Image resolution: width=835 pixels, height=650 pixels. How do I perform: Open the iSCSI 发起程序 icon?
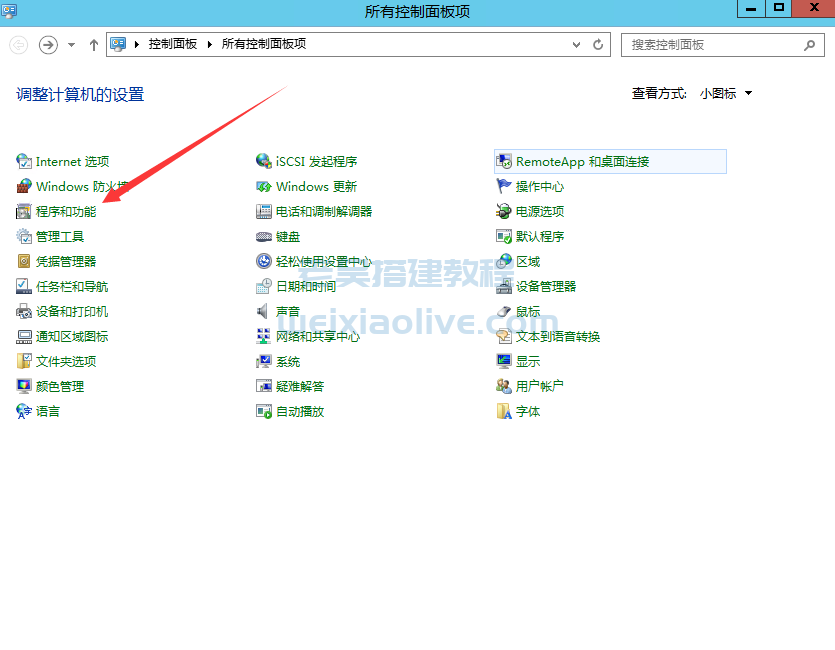click(x=264, y=162)
